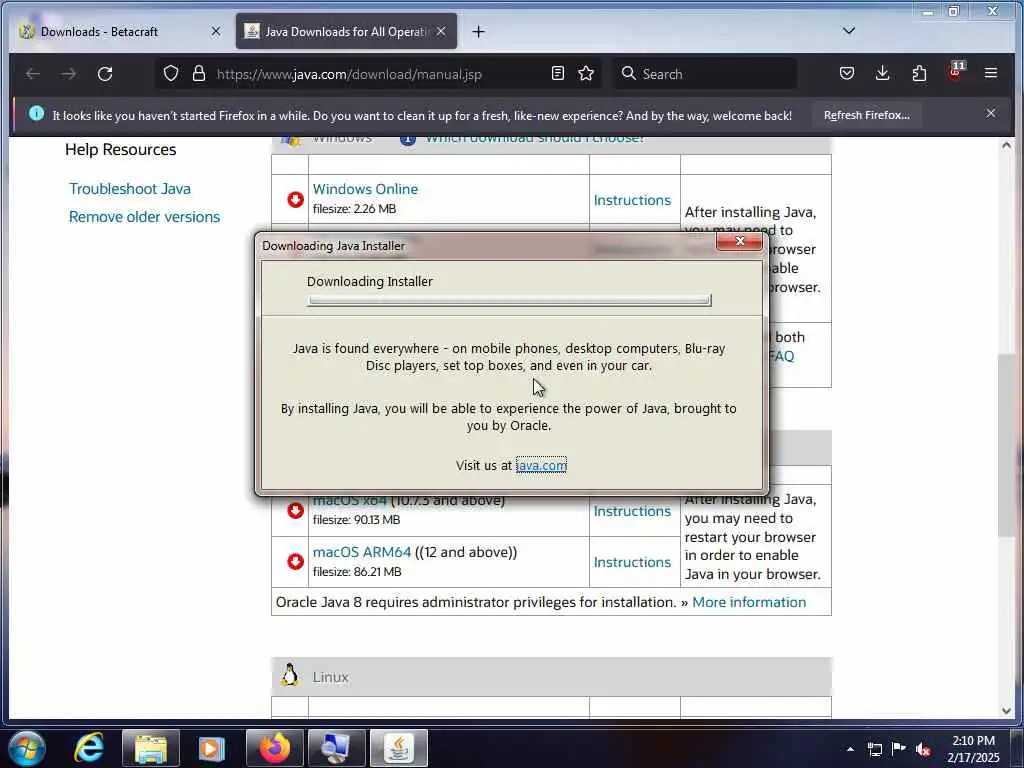Close the Downloads - Betacraft tab
Image resolution: width=1024 pixels, height=768 pixels.
click(216, 31)
